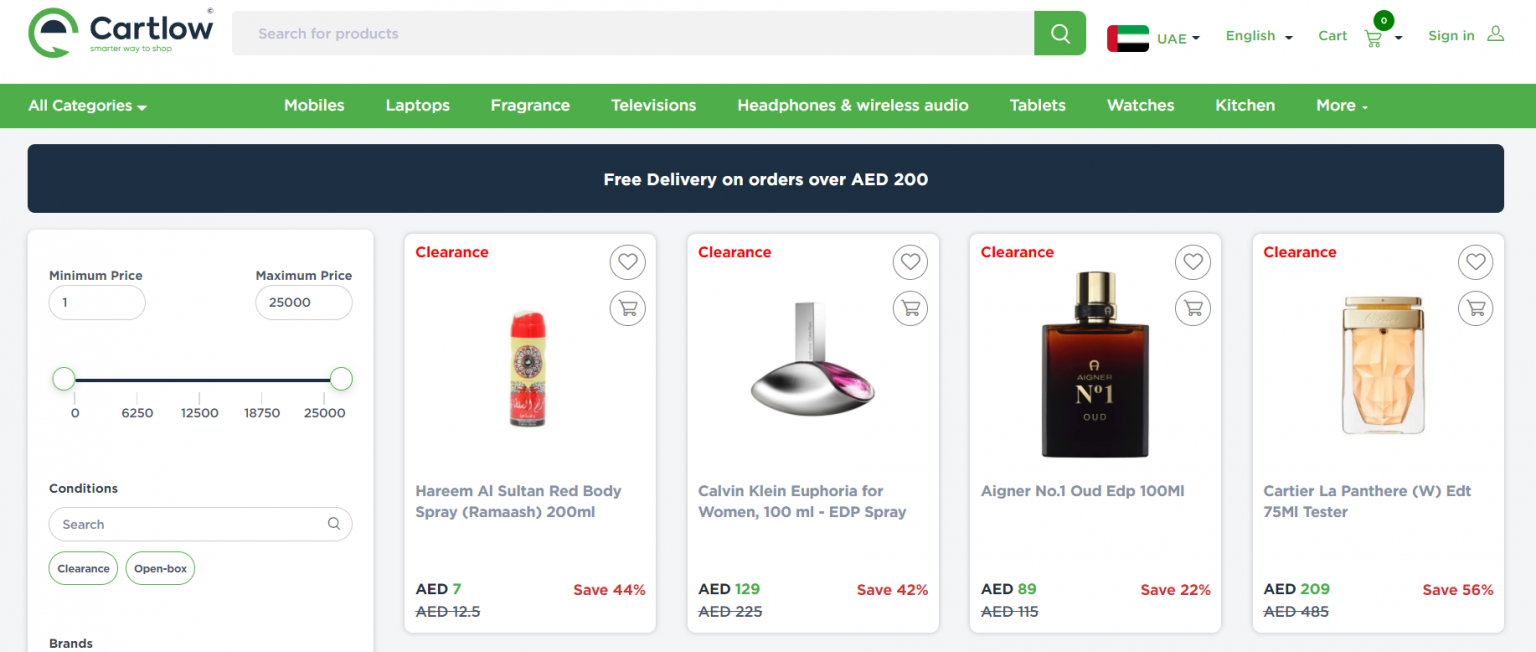Expand the More menu

click(x=1341, y=105)
